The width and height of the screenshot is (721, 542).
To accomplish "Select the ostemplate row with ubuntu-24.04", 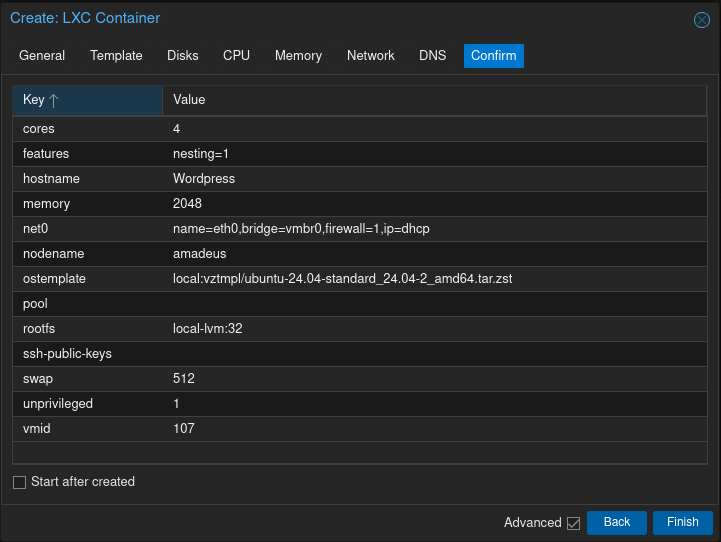I will coord(360,279).
